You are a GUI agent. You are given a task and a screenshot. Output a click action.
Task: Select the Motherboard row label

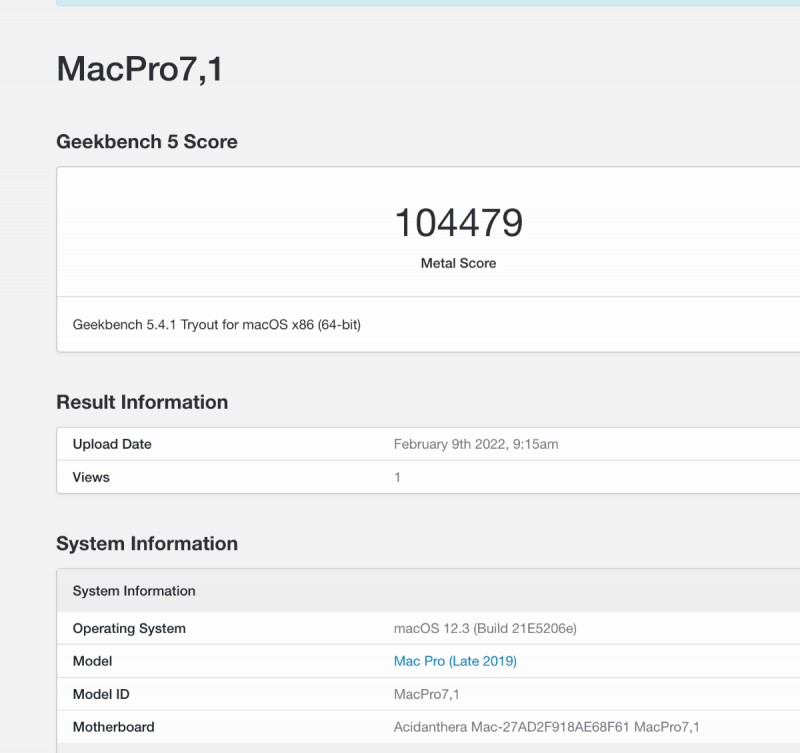[114, 727]
